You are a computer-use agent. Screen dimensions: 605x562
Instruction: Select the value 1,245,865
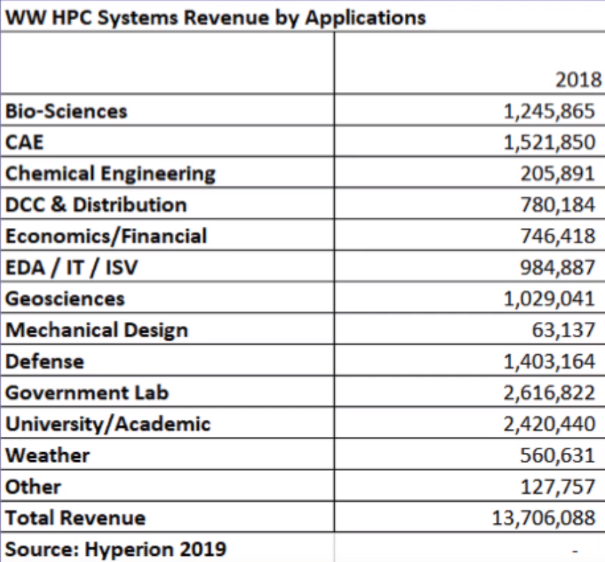click(549, 111)
